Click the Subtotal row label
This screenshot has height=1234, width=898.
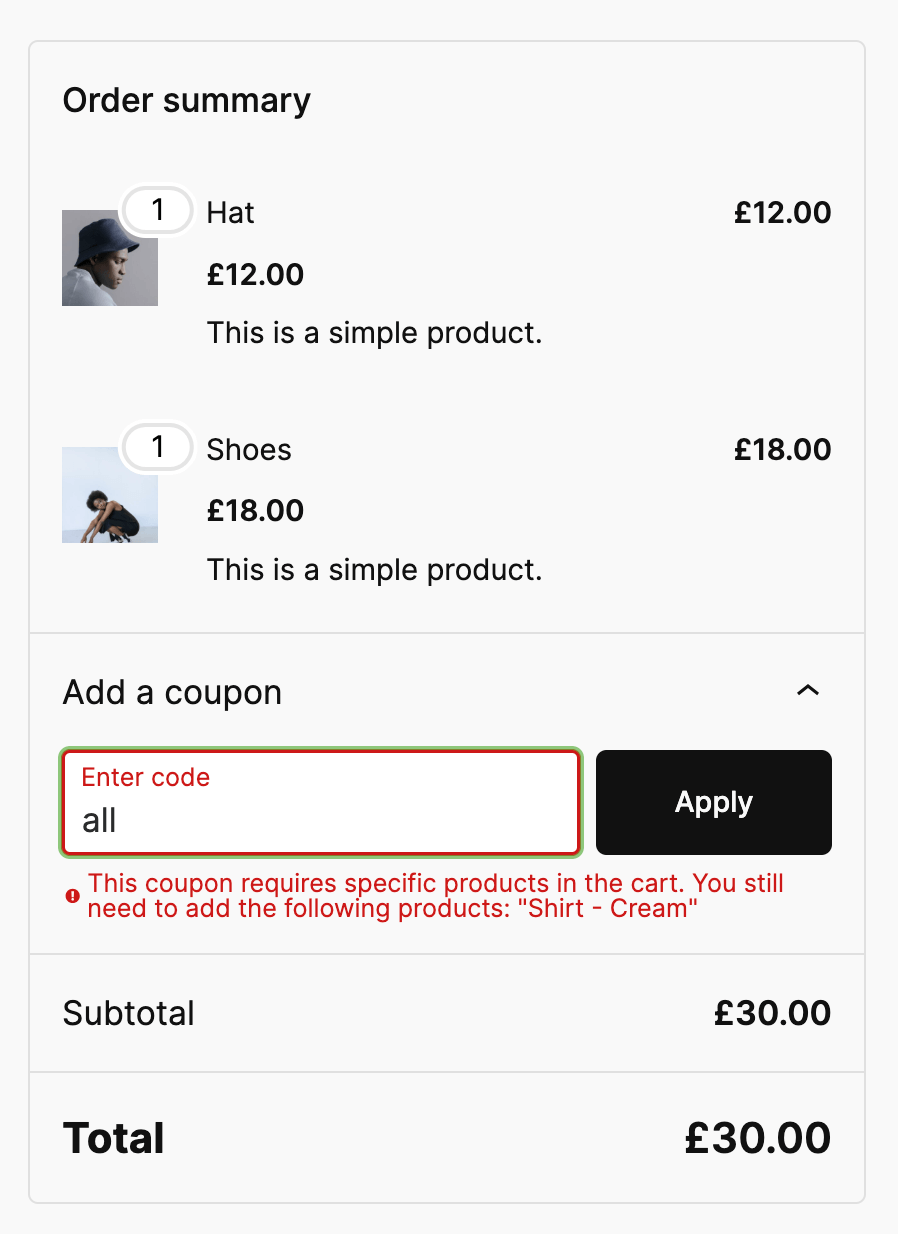click(x=128, y=1013)
